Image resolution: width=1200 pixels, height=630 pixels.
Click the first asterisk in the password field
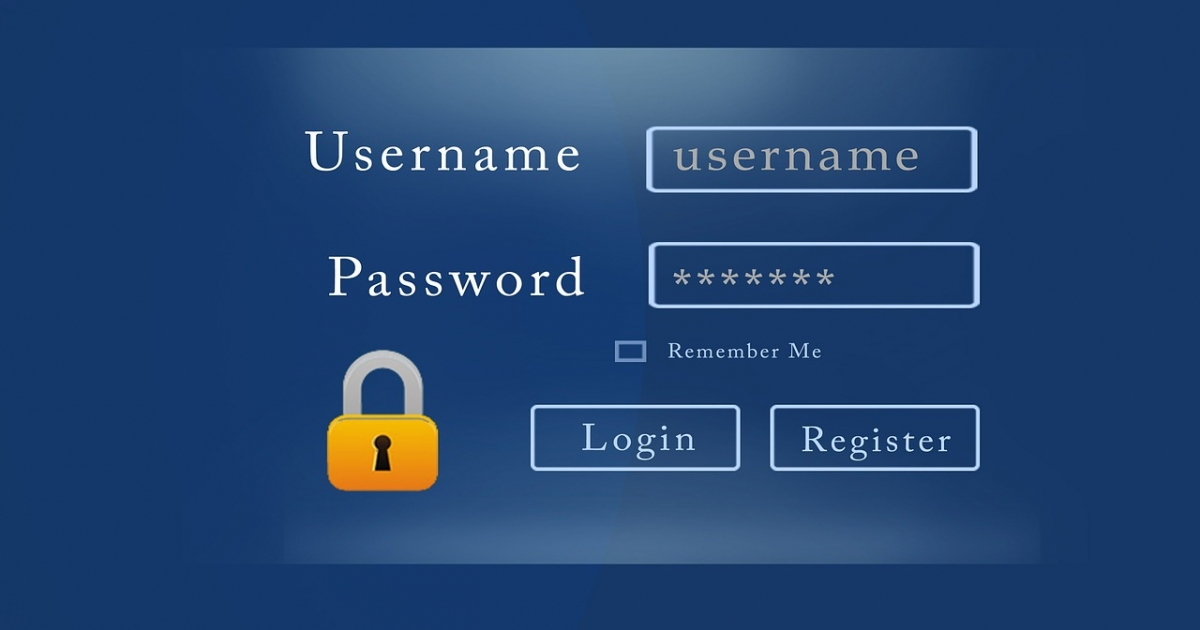682,278
